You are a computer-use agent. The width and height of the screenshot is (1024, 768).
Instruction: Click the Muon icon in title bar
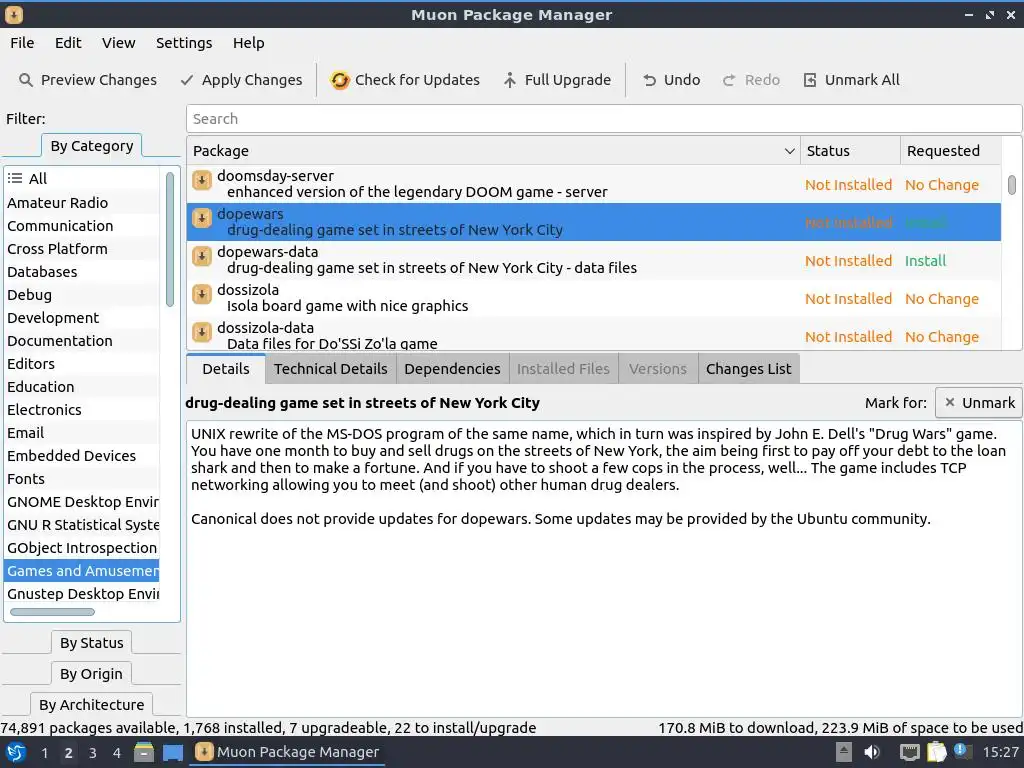[14, 14]
